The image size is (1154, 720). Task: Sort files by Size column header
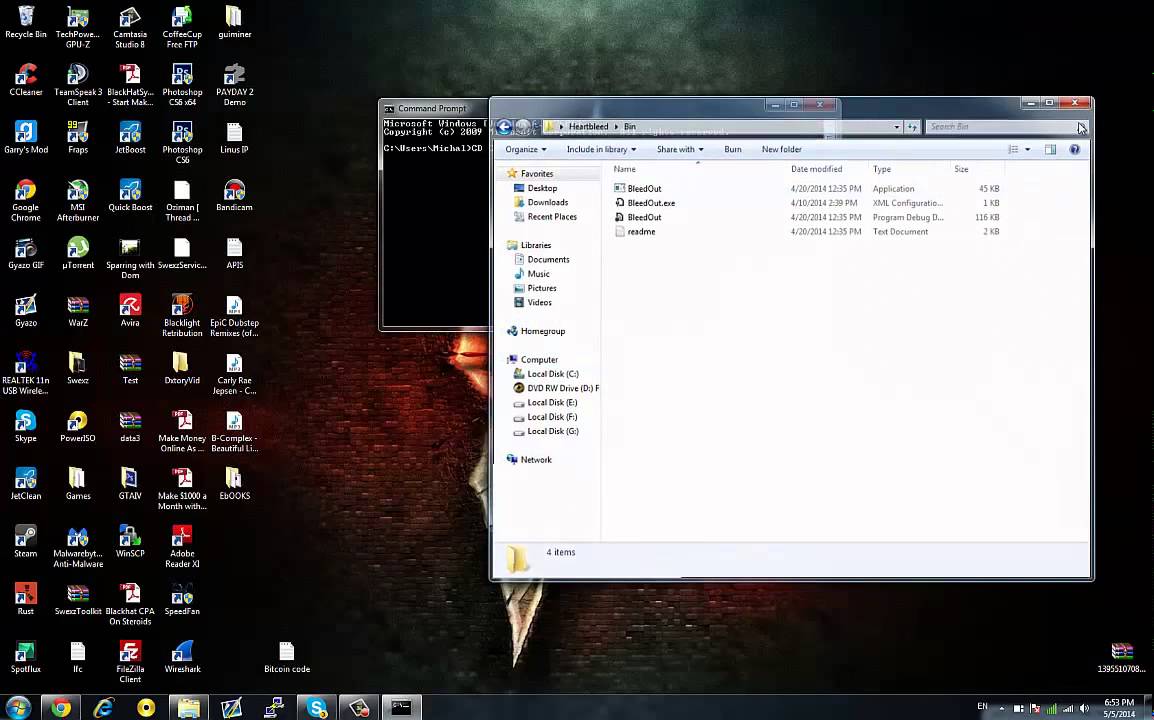point(977,169)
